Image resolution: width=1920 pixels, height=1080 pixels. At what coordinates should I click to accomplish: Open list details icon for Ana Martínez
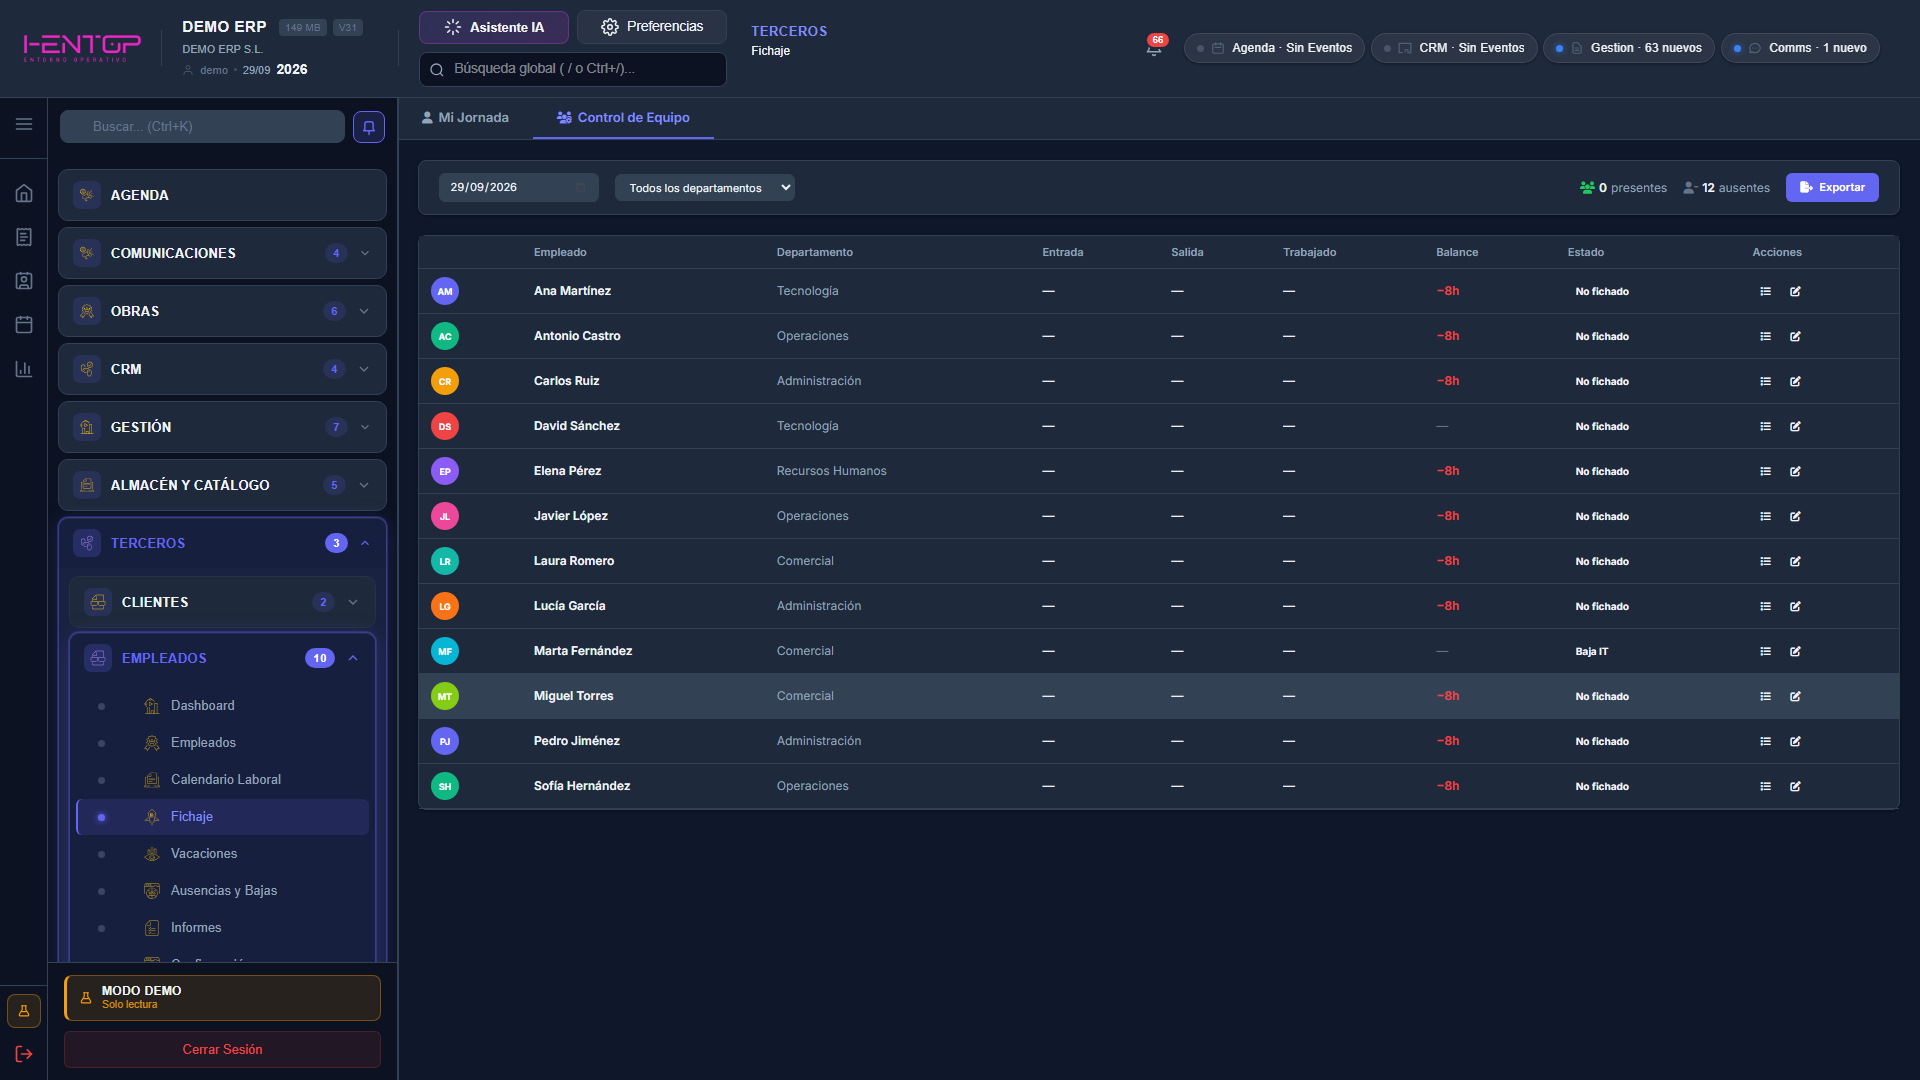[x=1765, y=291]
